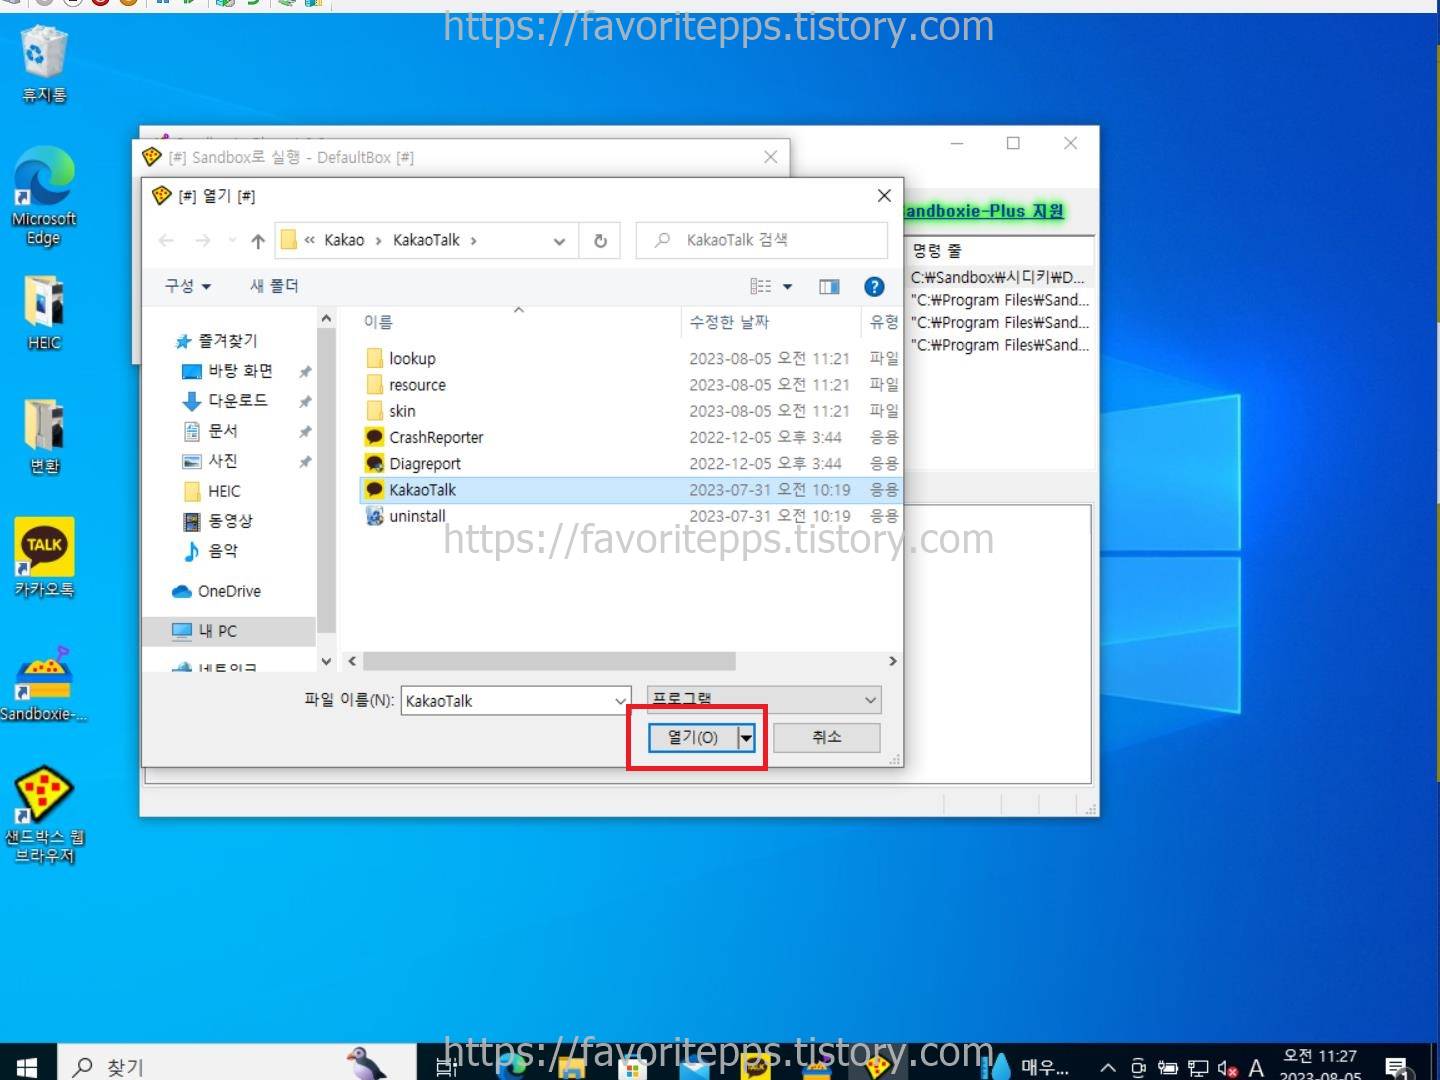The height and width of the screenshot is (1080, 1440).
Task: Click the 열기(O) open button
Action: [x=693, y=737]
